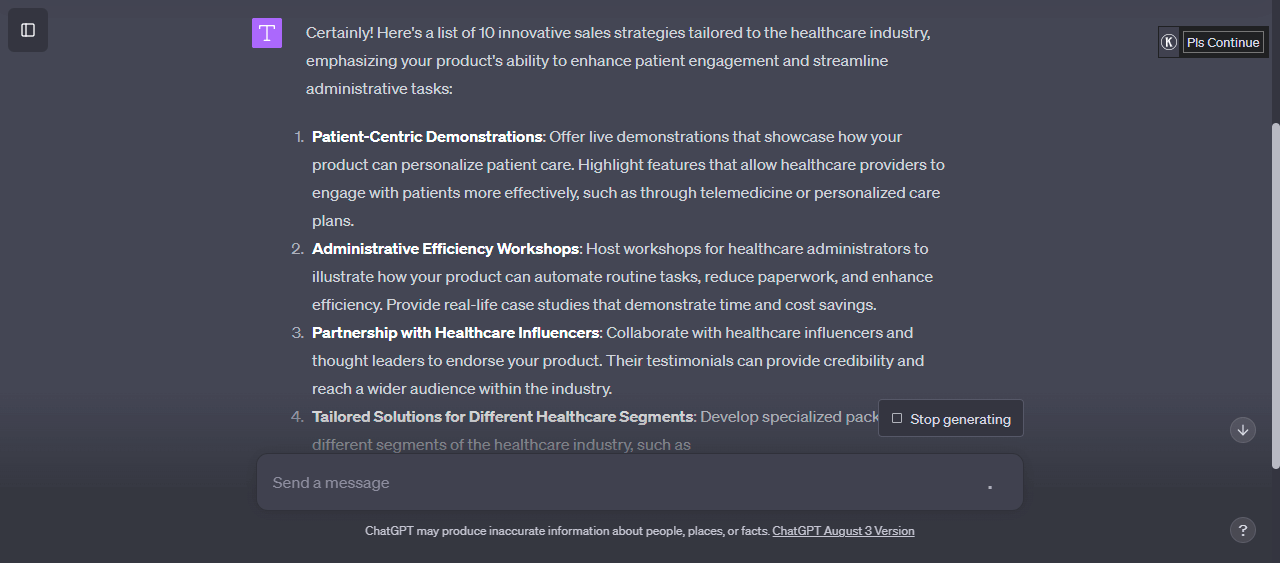Click the circled K extension icon
1280x563 pixels.
[1169, 42]
